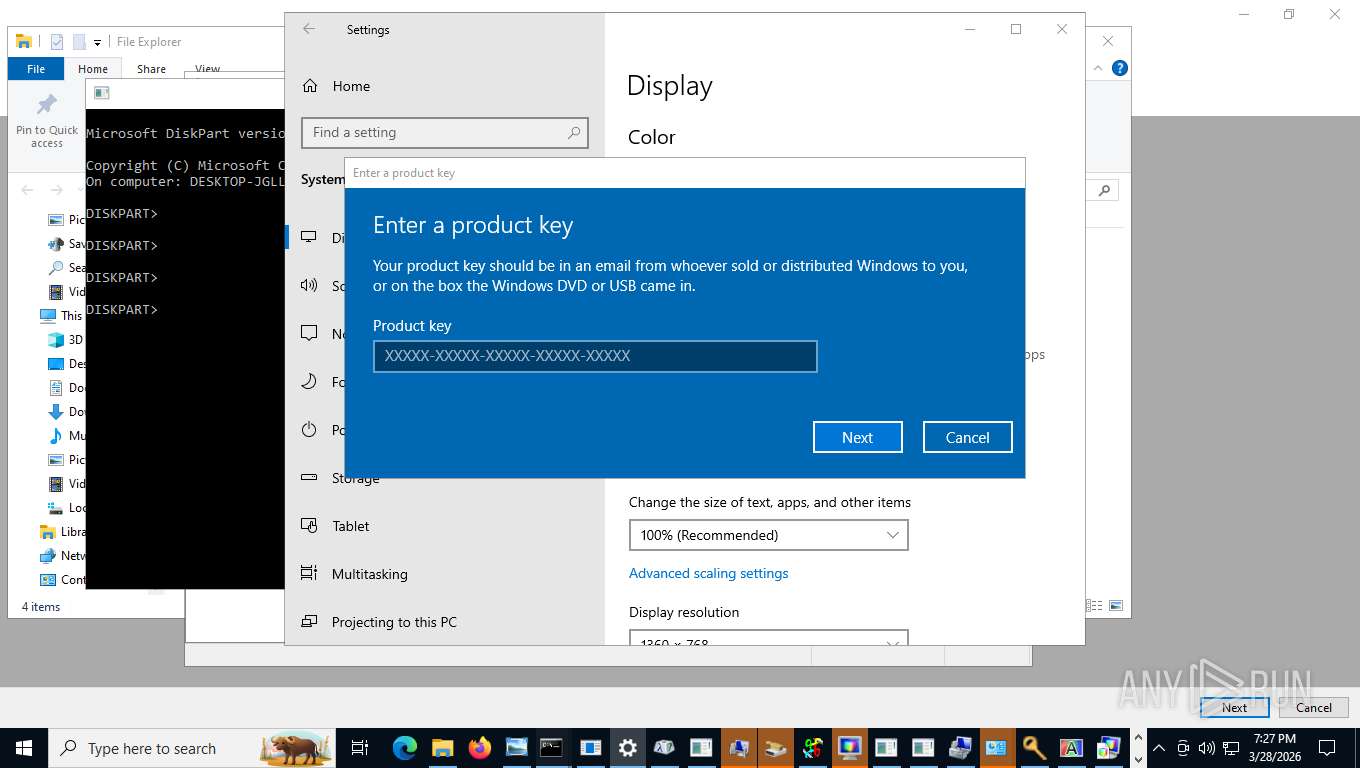This screenshot has width=1360, height=768.
Task: Click the File Explorer search magnifier icon
Action: [1104, 190]
